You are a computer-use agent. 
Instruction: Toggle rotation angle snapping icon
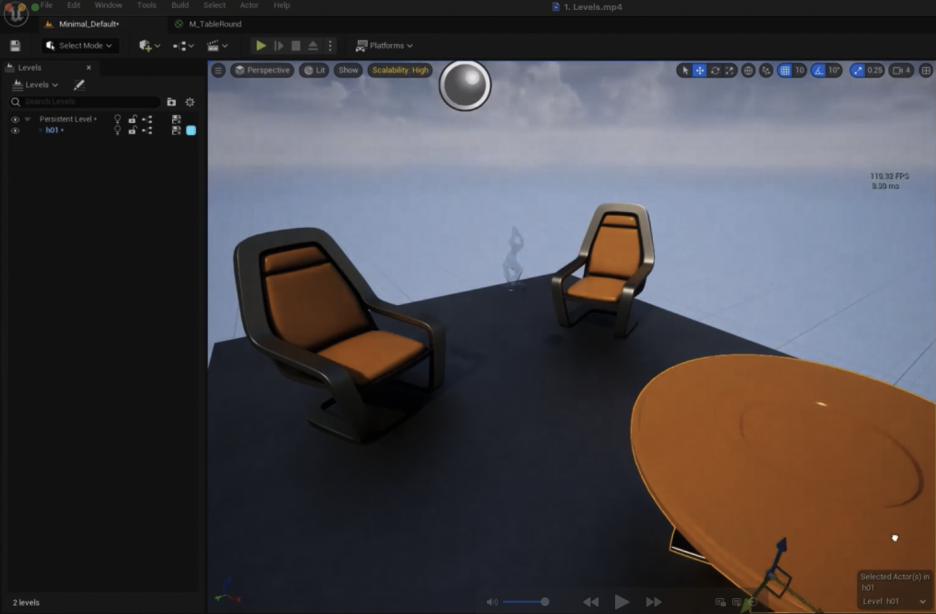[818, 70]
